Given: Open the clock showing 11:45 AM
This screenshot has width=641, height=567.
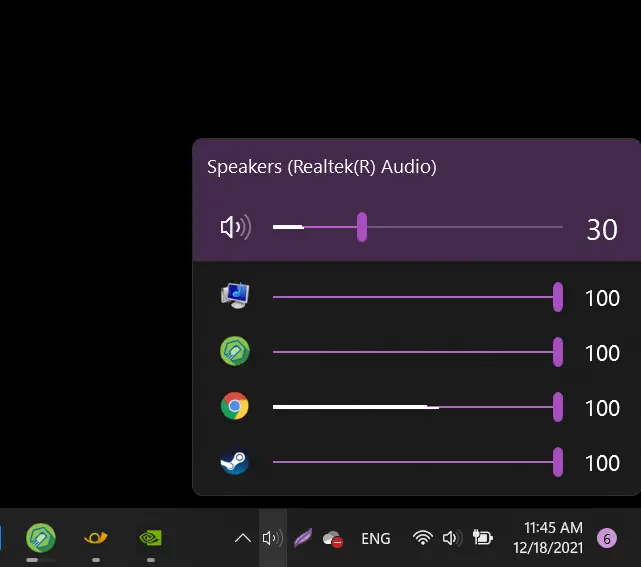Looking at the screenshot, I should [548, 538].
